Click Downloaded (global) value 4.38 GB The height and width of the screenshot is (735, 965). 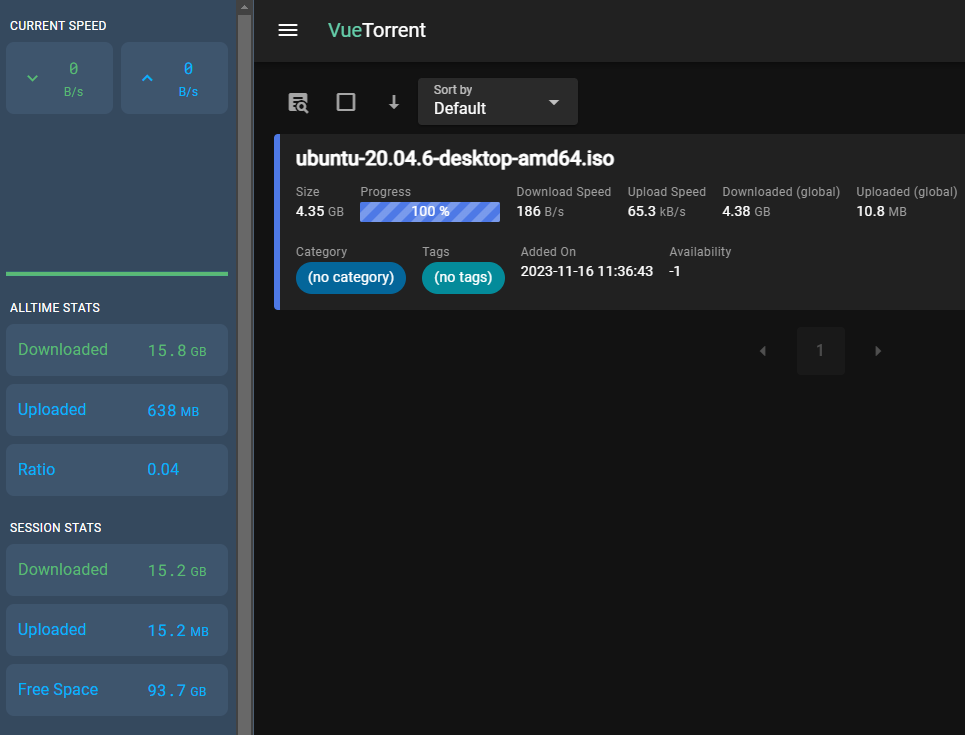tap(746, 212)
